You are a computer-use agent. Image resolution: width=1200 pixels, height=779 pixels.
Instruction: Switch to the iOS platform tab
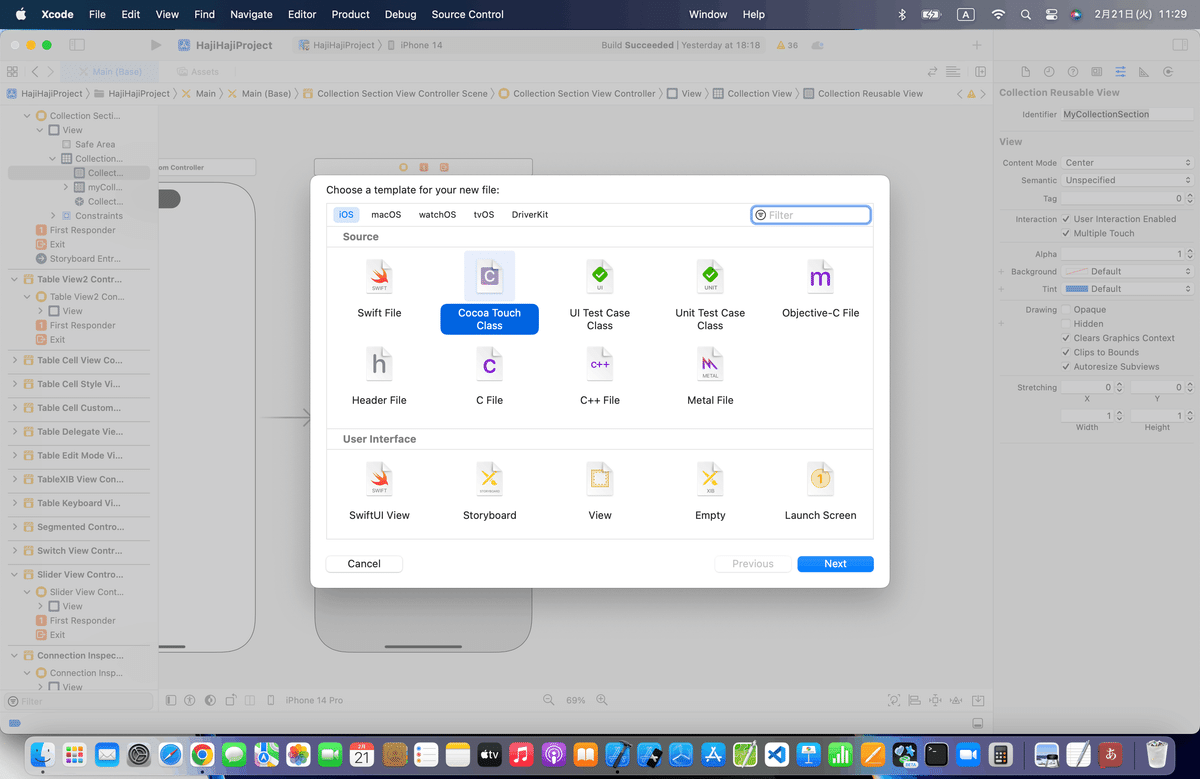tap(346, 215)
